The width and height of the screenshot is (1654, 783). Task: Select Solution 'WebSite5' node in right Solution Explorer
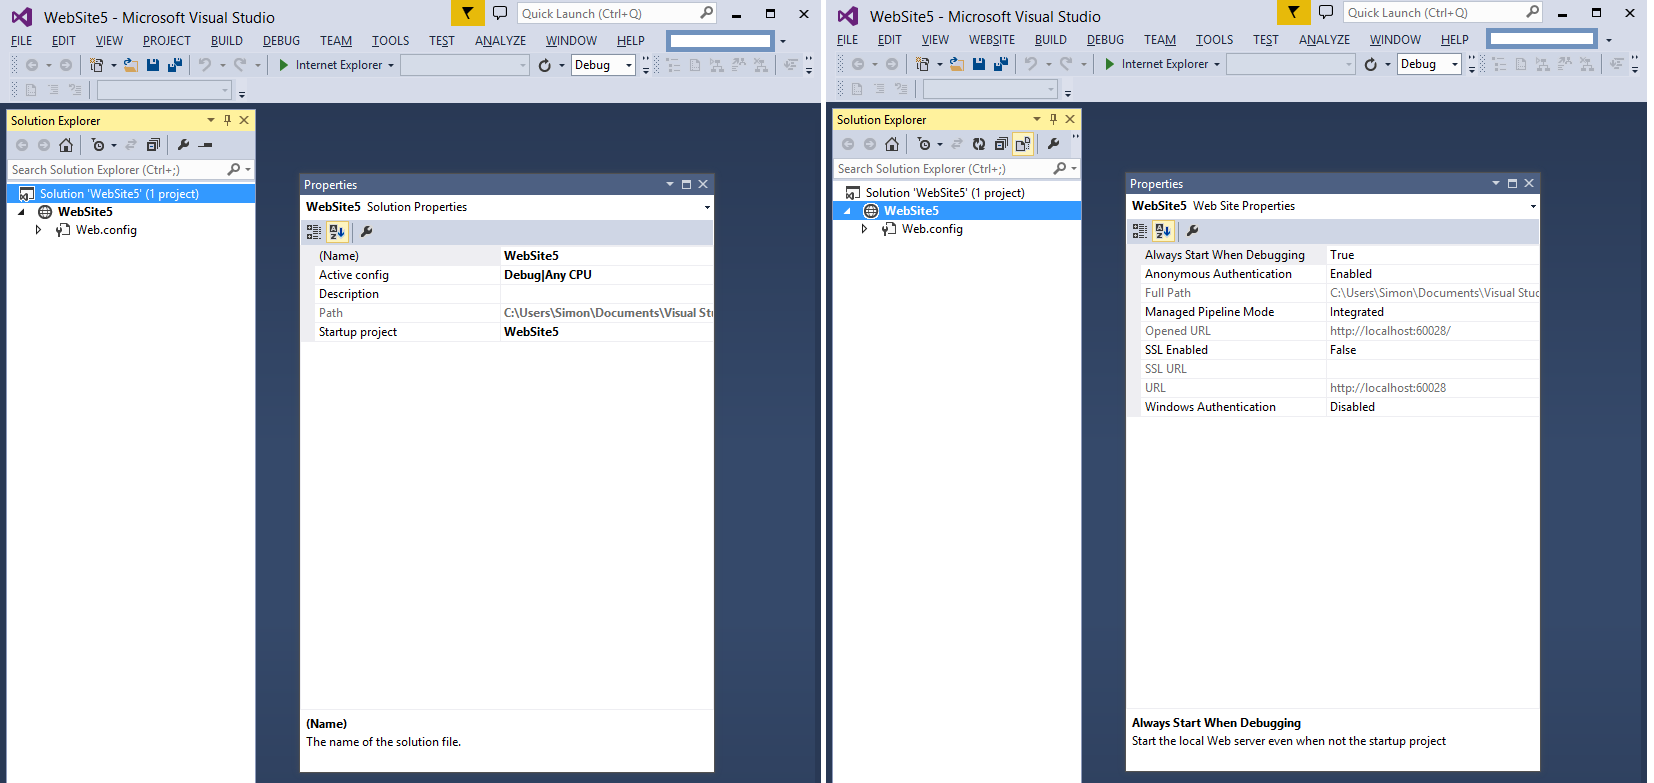tap(945, 193)
